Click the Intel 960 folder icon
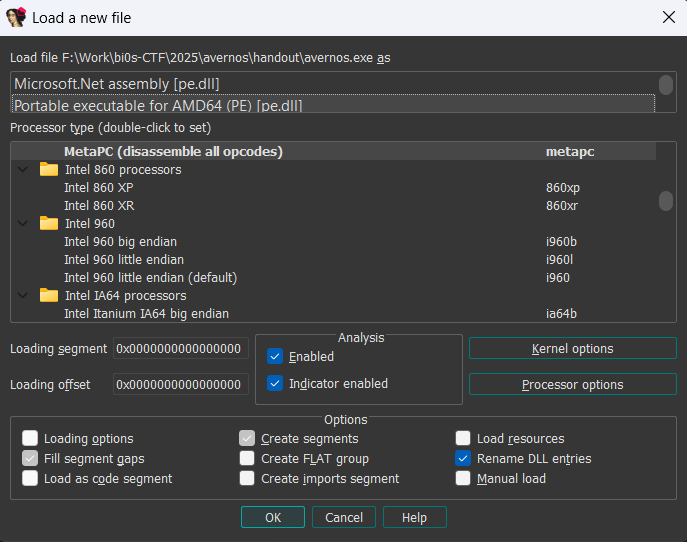 point(49,223)
